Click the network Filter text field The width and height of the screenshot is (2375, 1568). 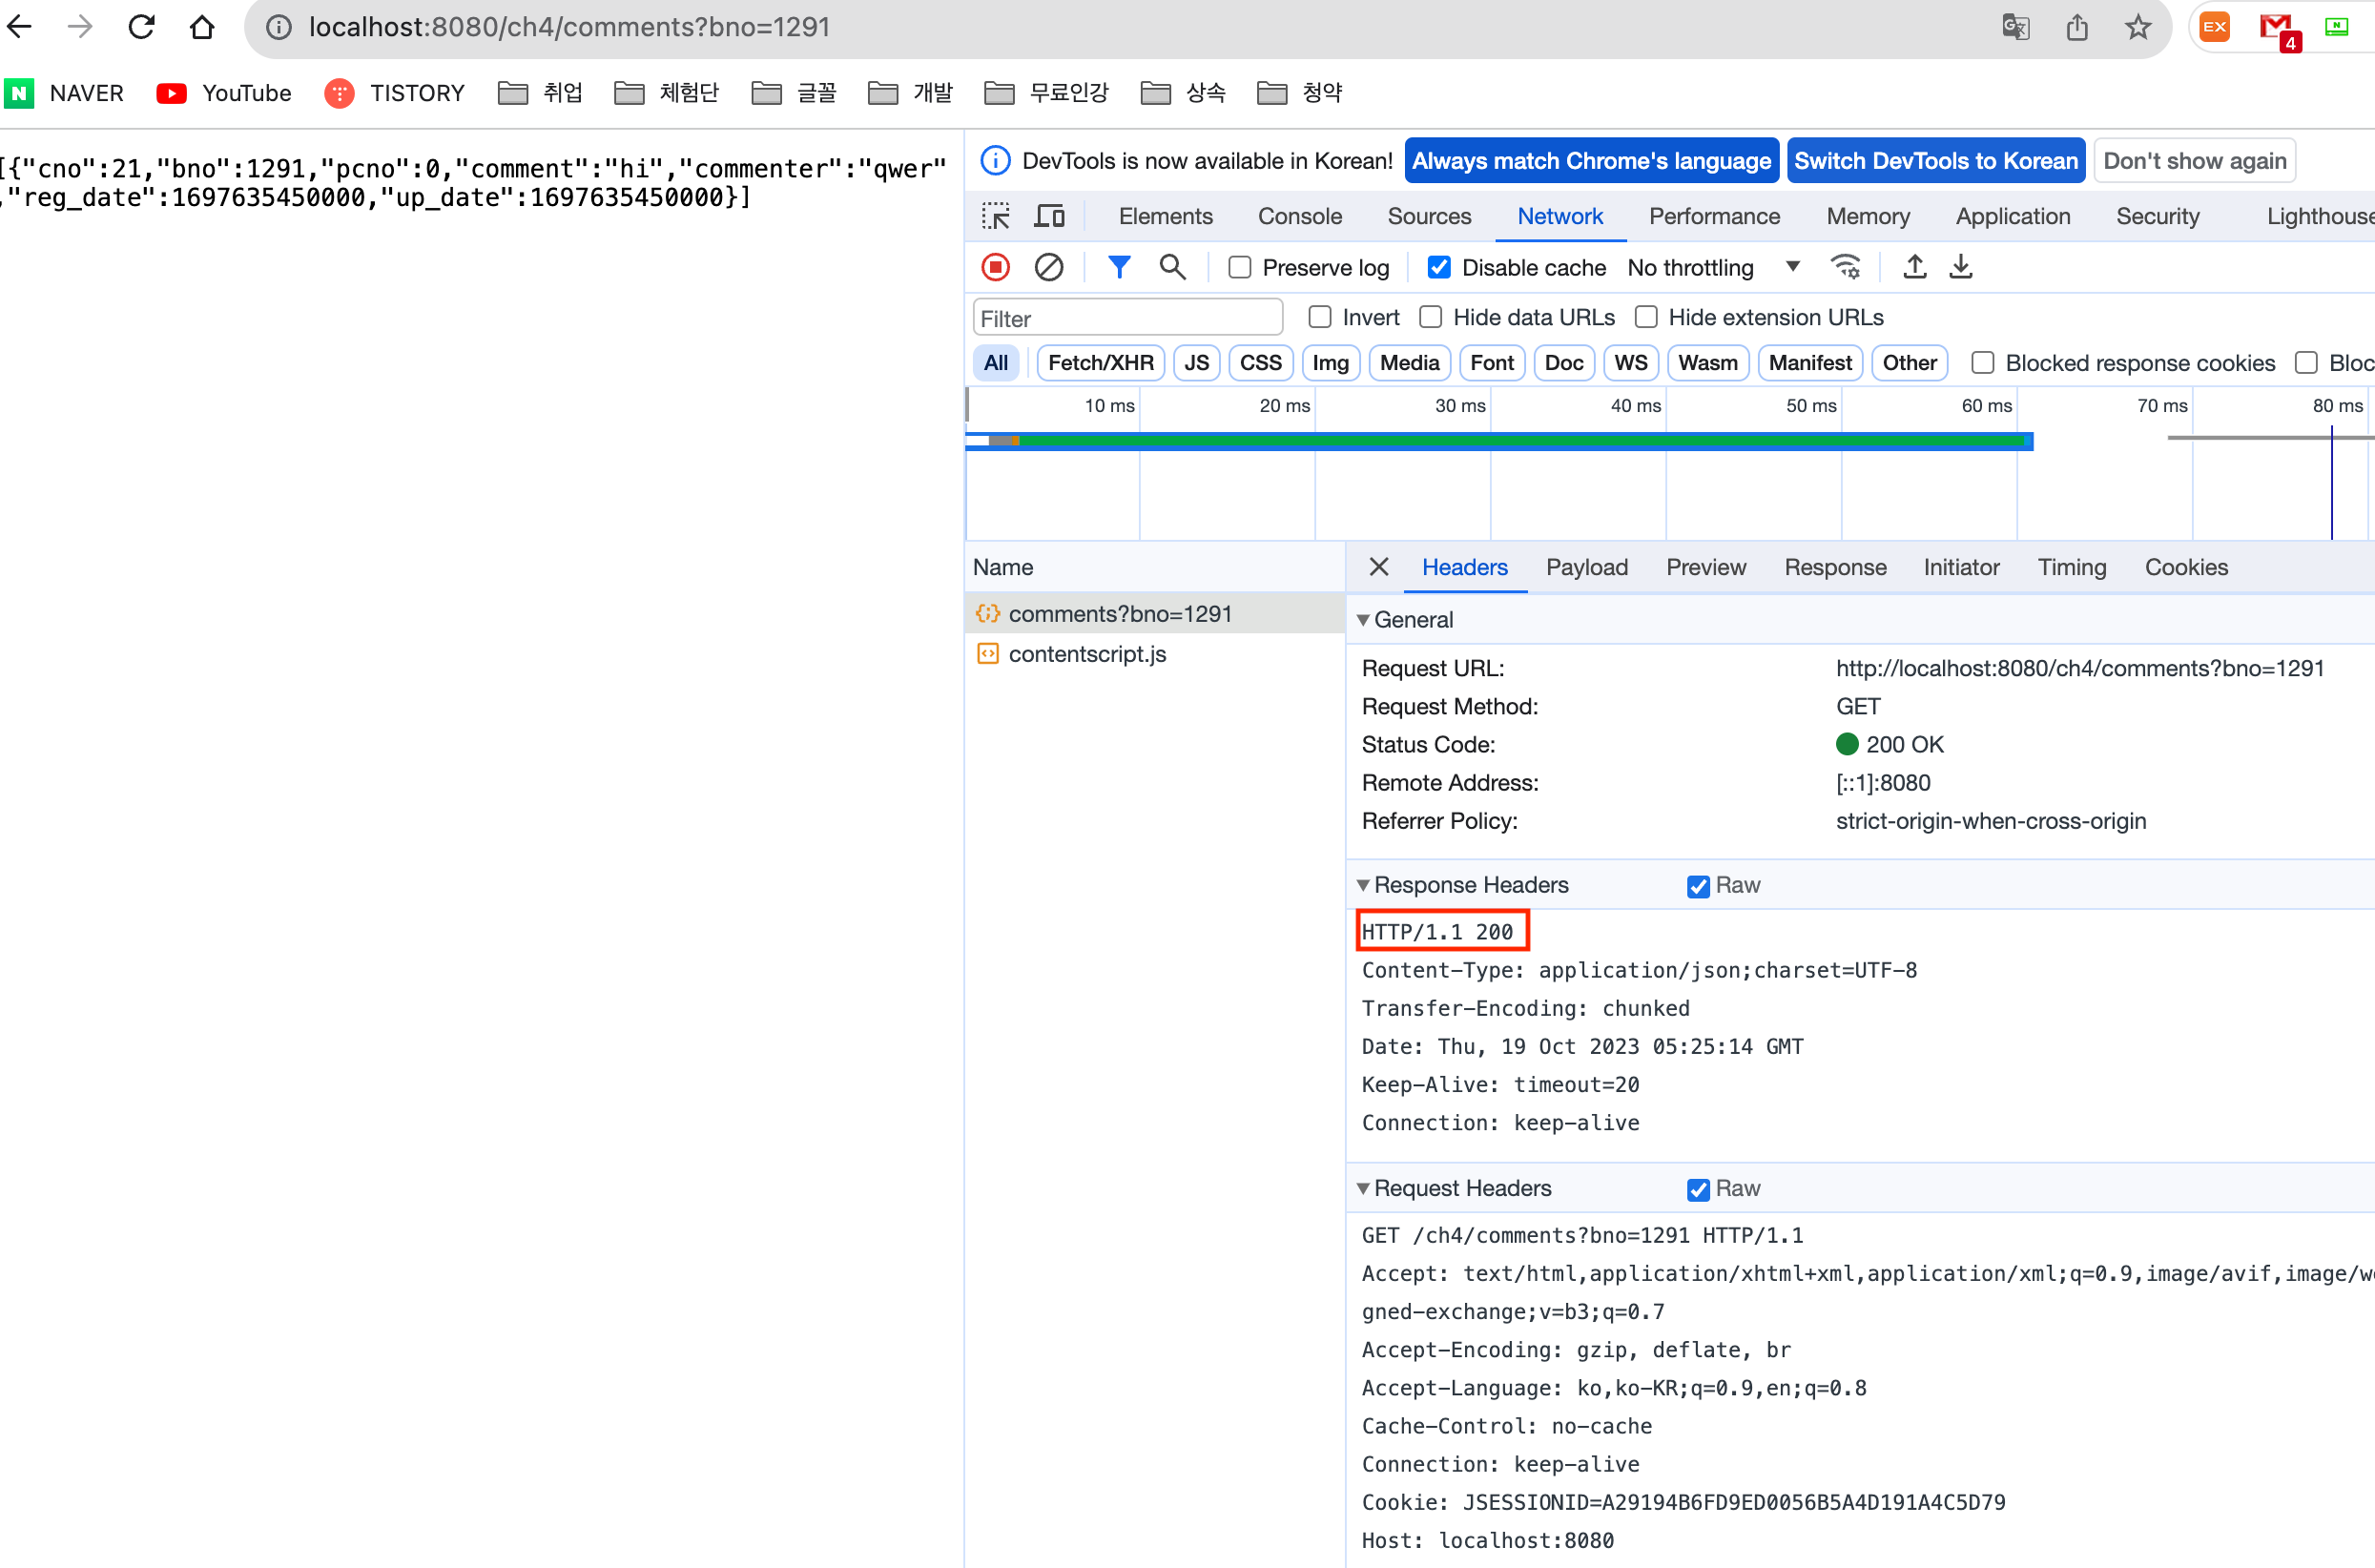point(1127,318)
